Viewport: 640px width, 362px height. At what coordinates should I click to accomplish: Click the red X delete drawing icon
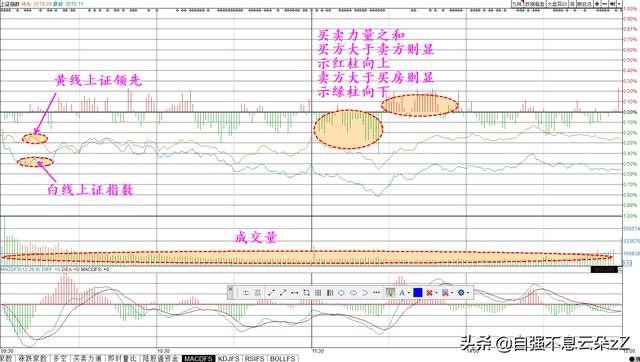429,293
